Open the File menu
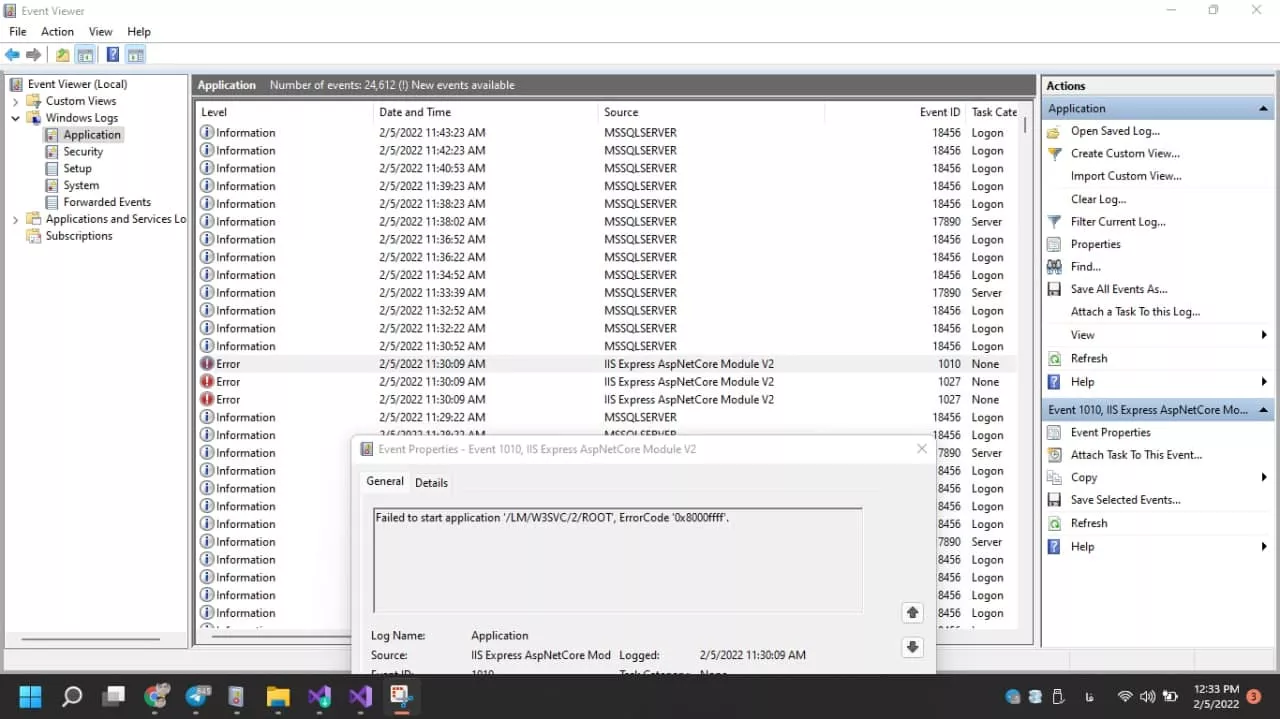Image resolution: width=1280 pixels, height=719 pixels. [x=18, y=32]
